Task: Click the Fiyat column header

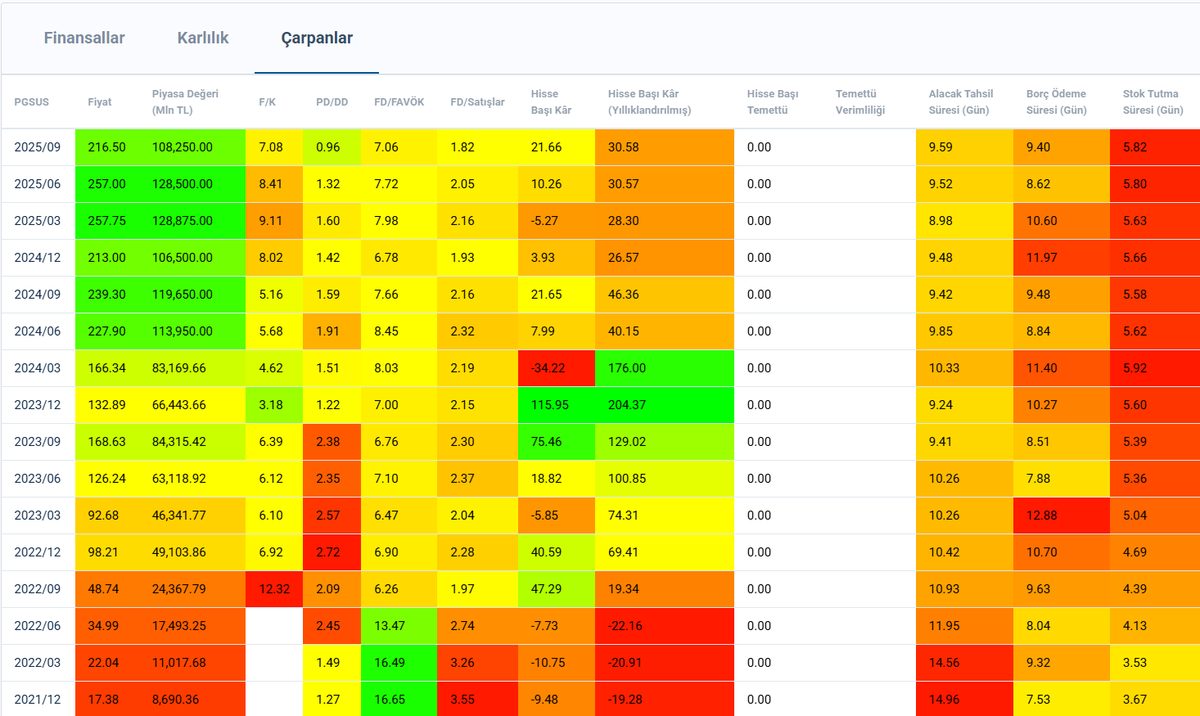Action: (100, 102)
